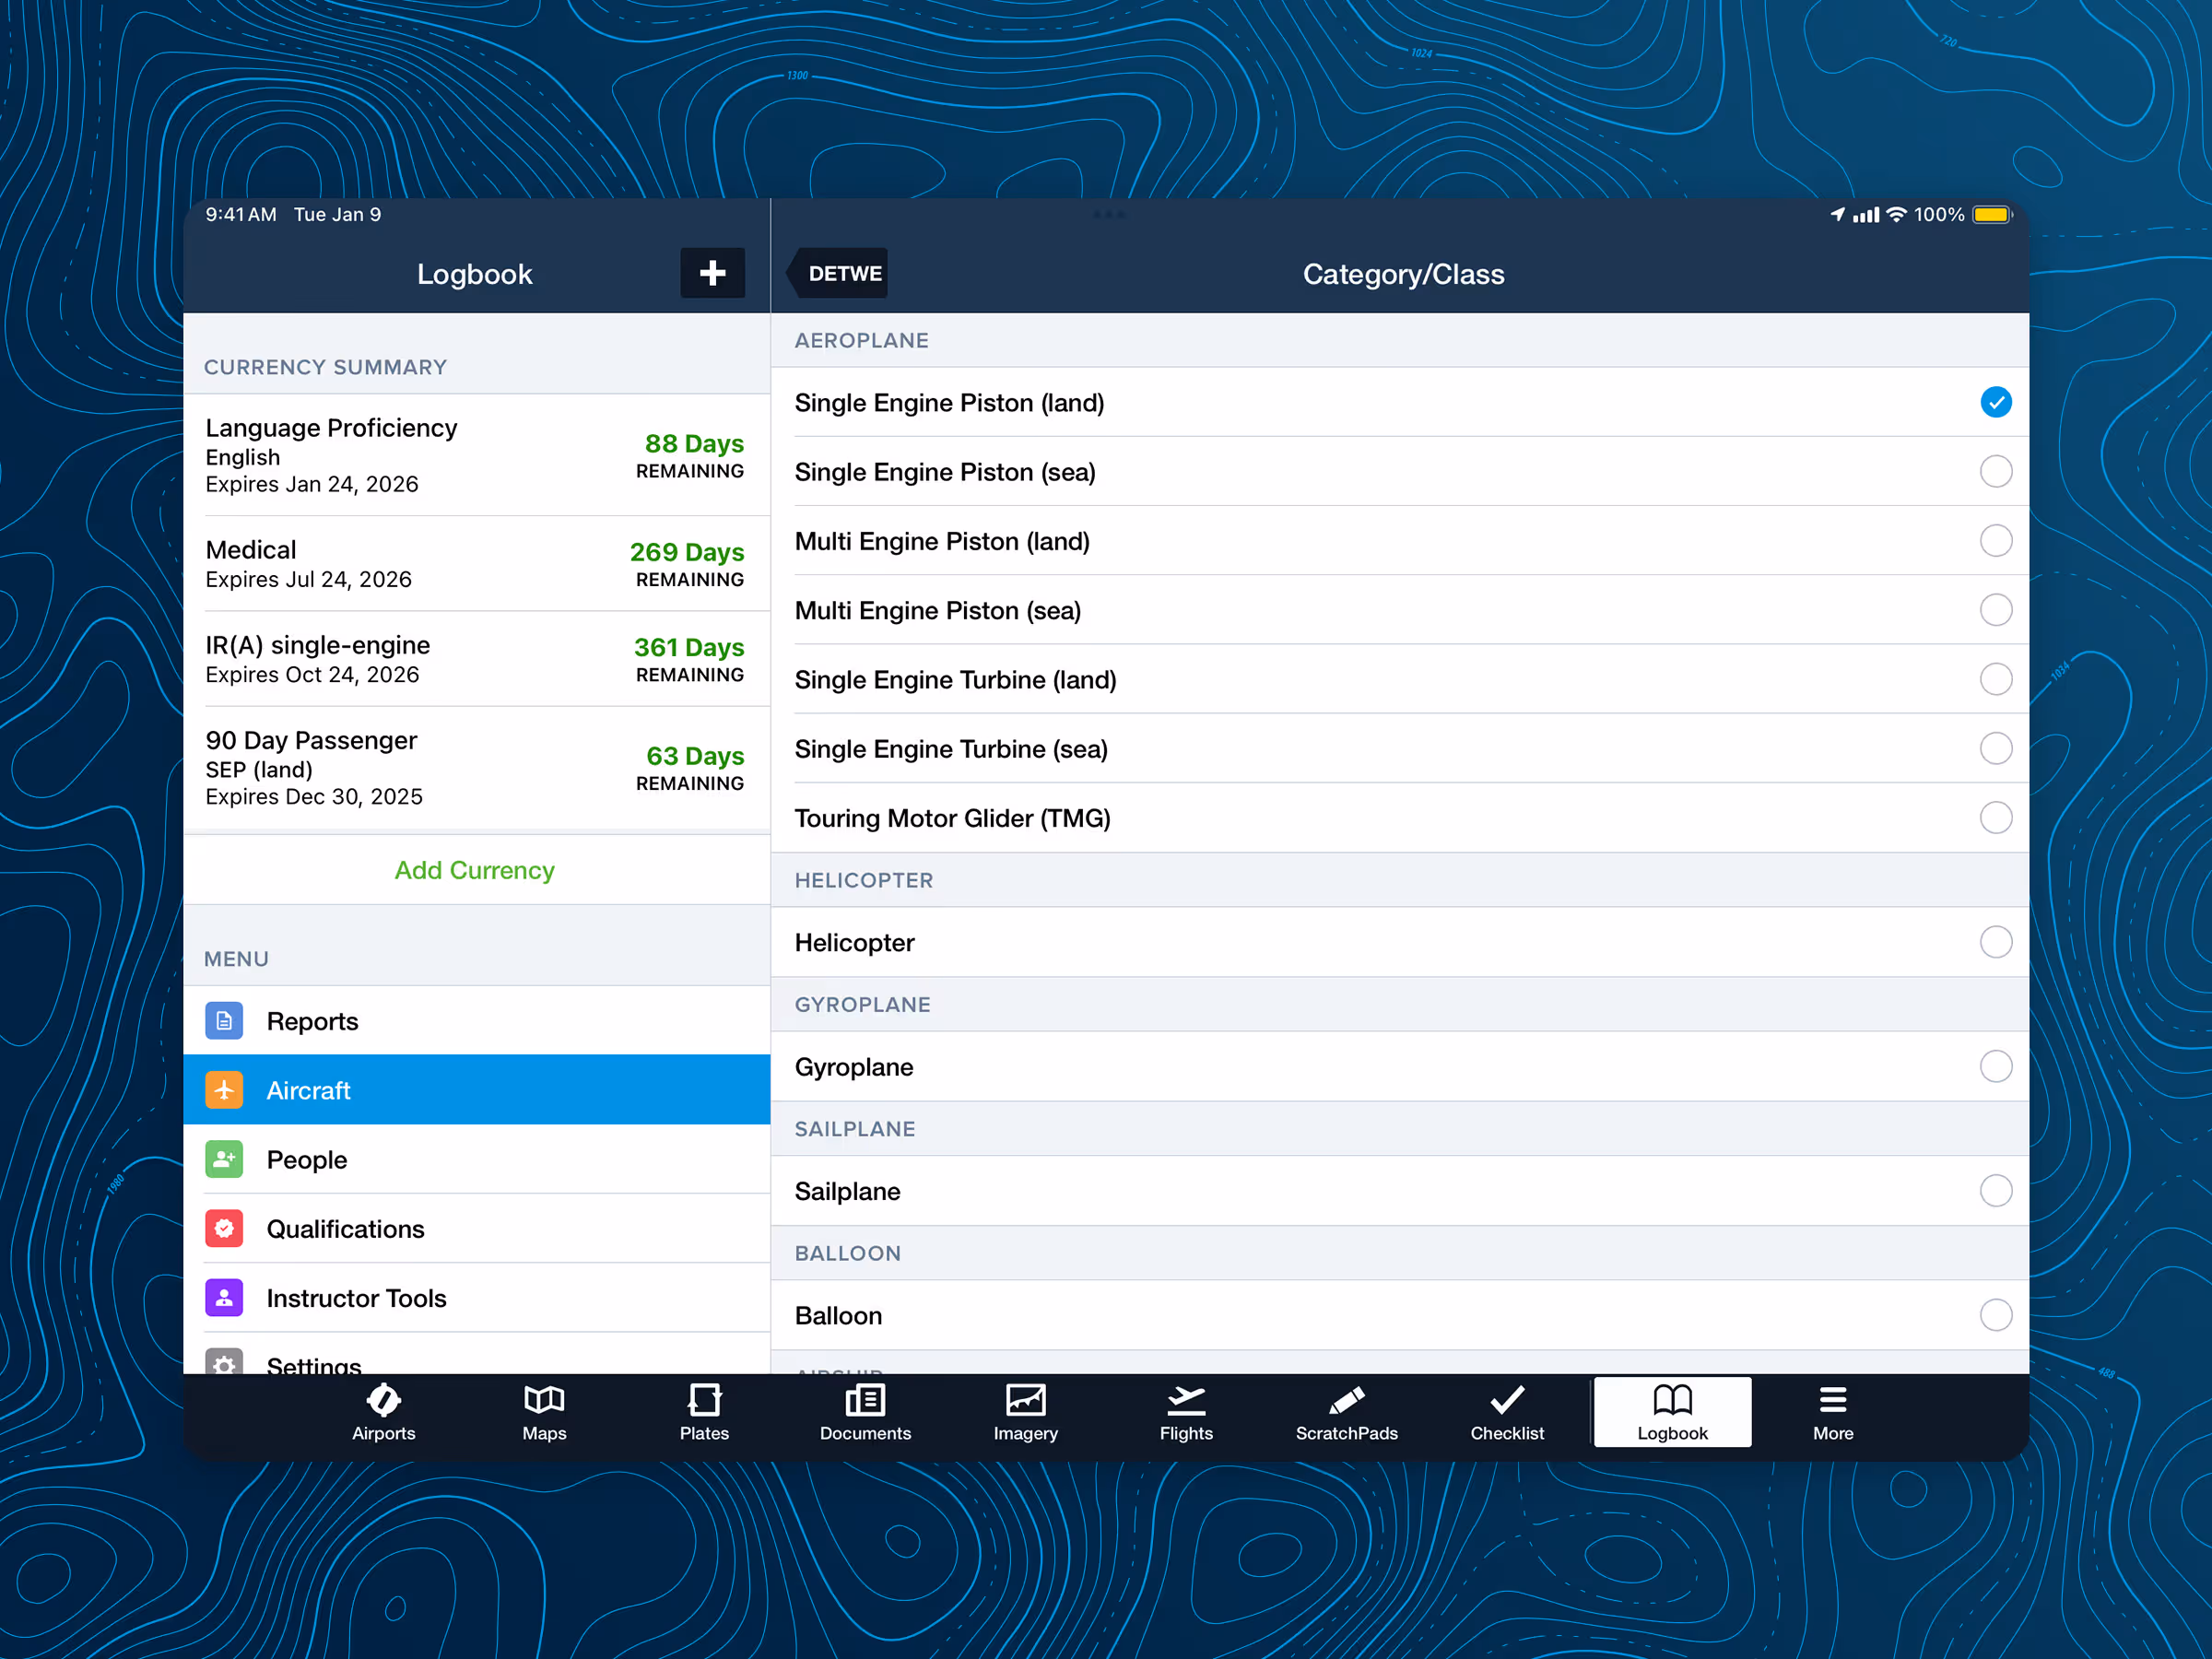Open the Plates tool
Image resolution: width=2212 pixels, height=1659 pixels.
coord(705,1412)
